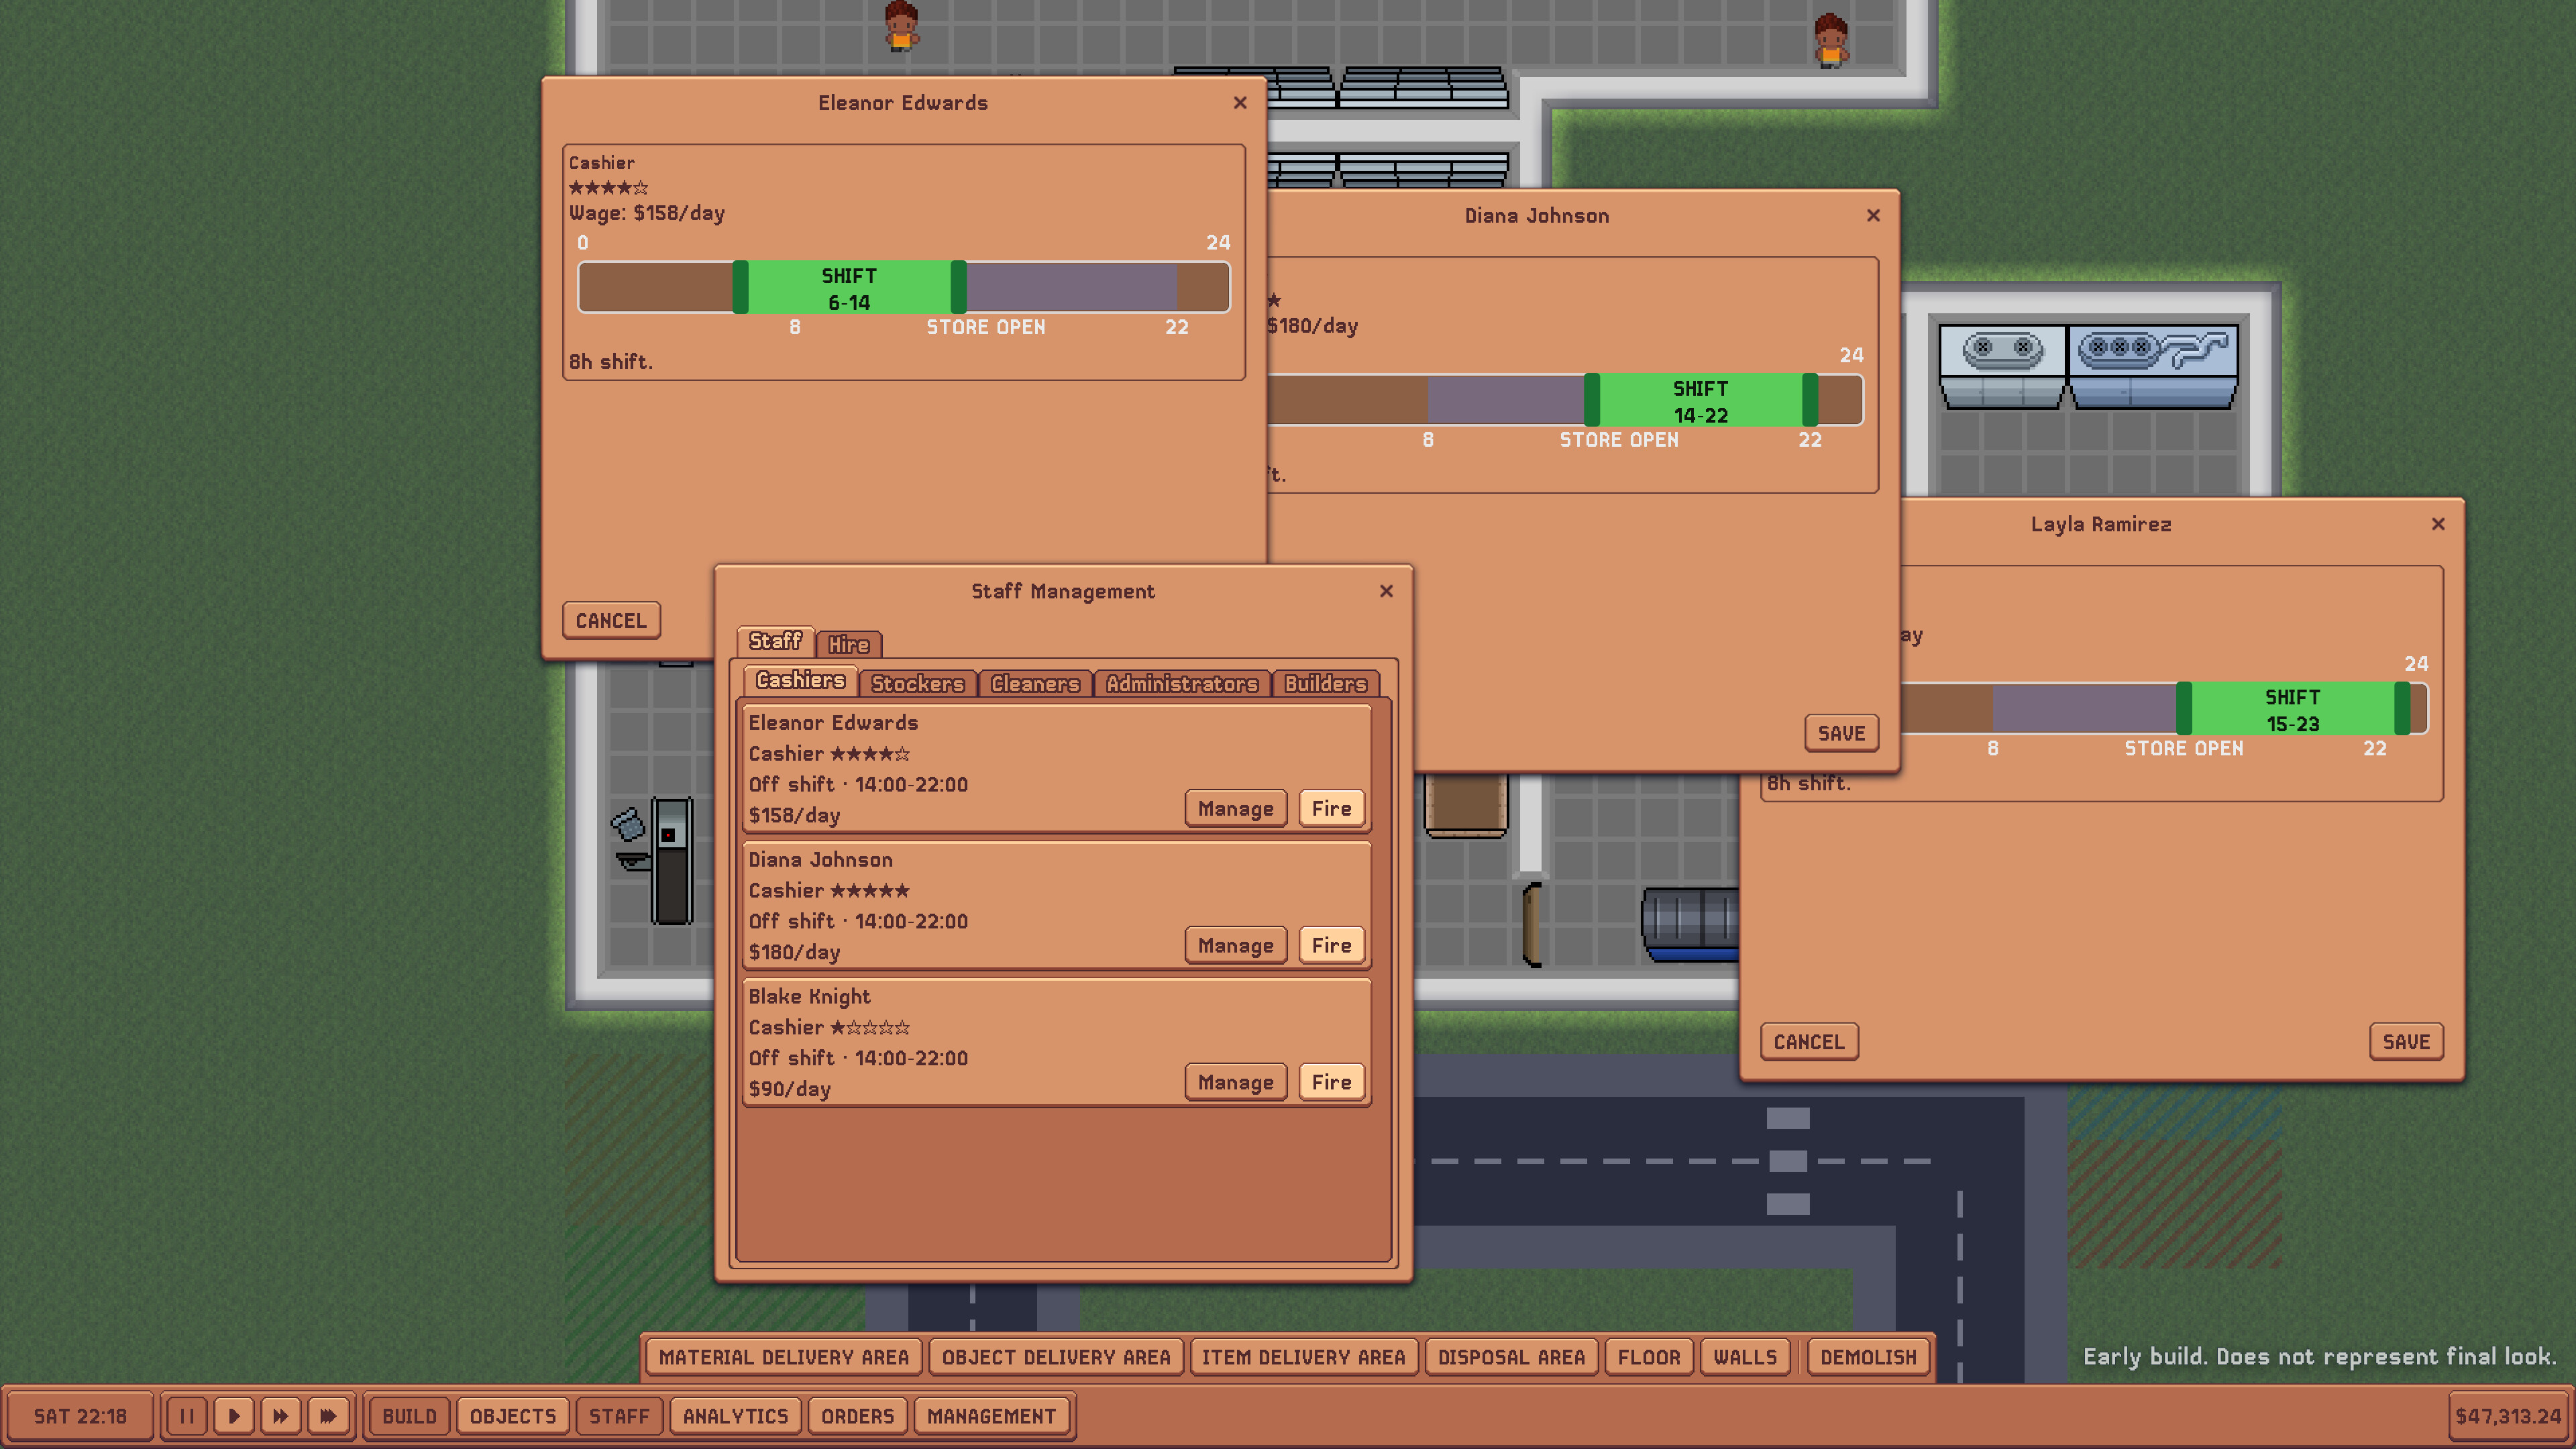Set game to fastest triple speed

pos(328,1415)
